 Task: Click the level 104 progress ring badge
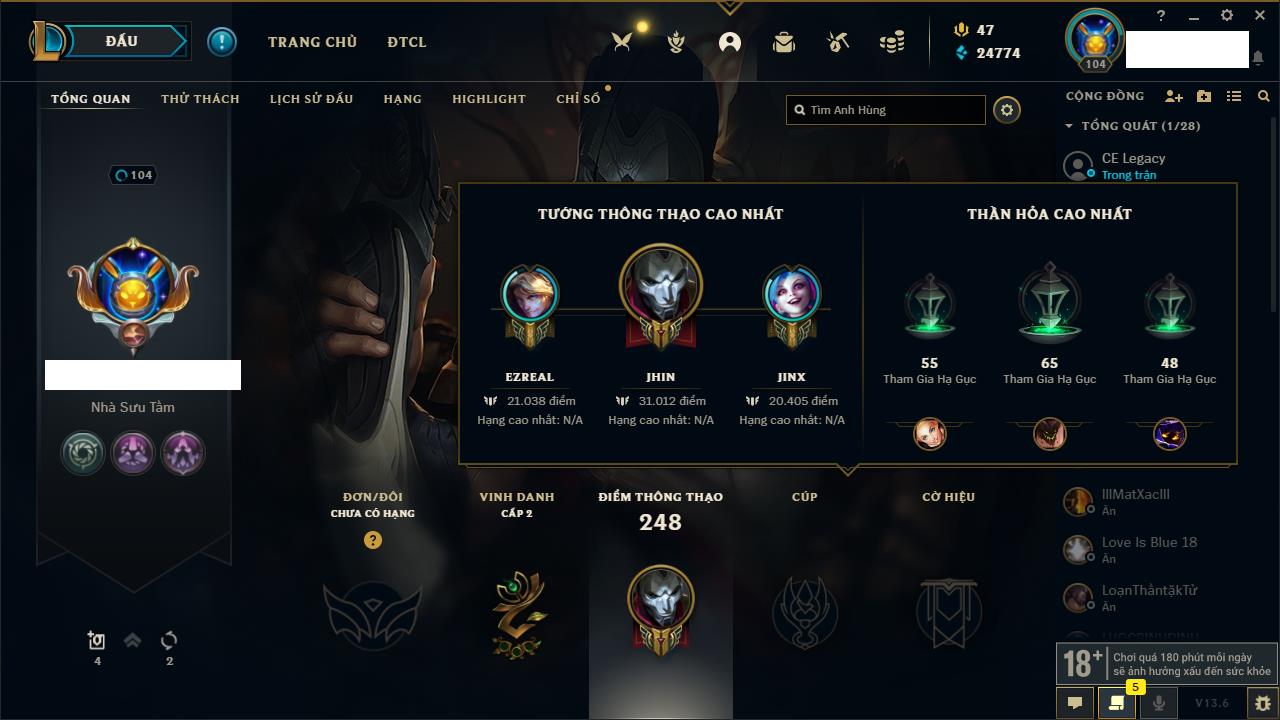point(134,175)
